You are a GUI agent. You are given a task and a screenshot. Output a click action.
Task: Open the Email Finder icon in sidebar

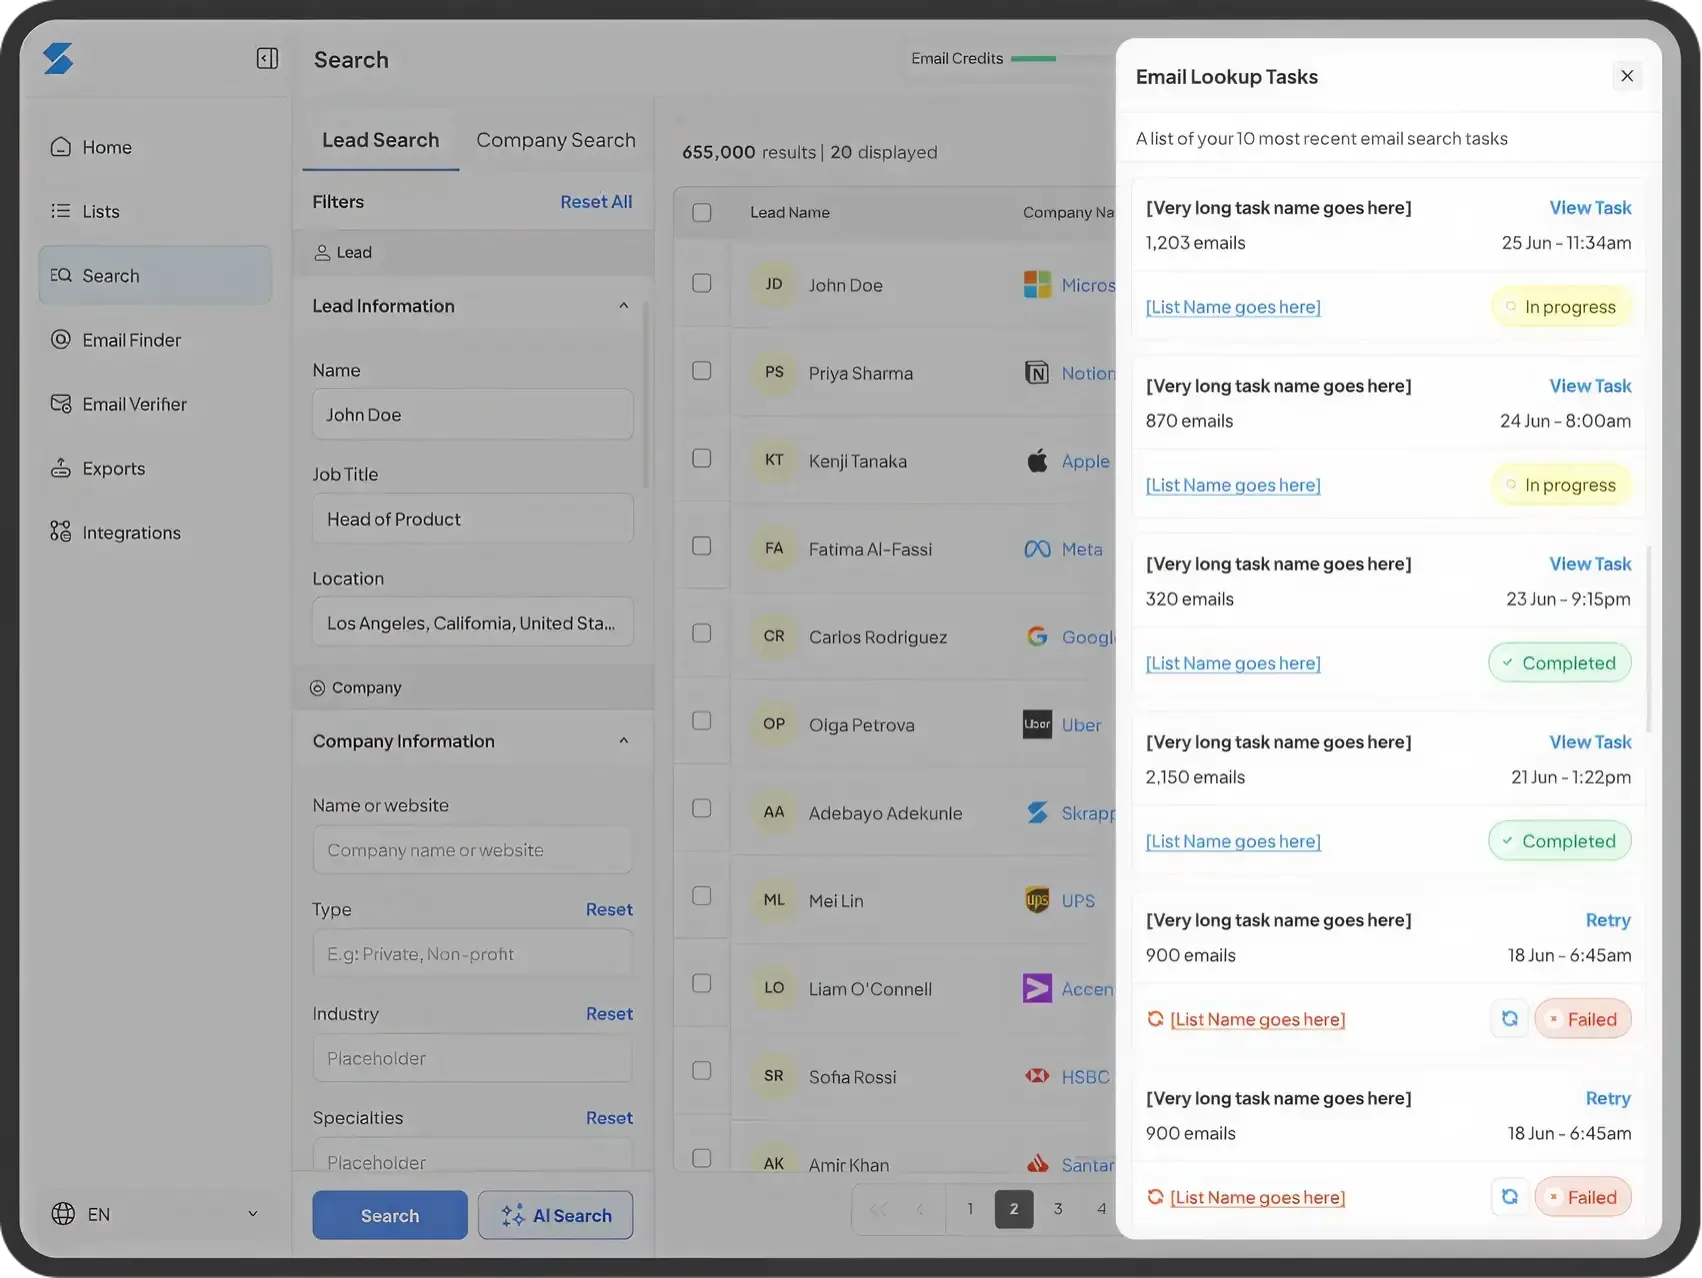pyautogui.click(x=61, y=340)
